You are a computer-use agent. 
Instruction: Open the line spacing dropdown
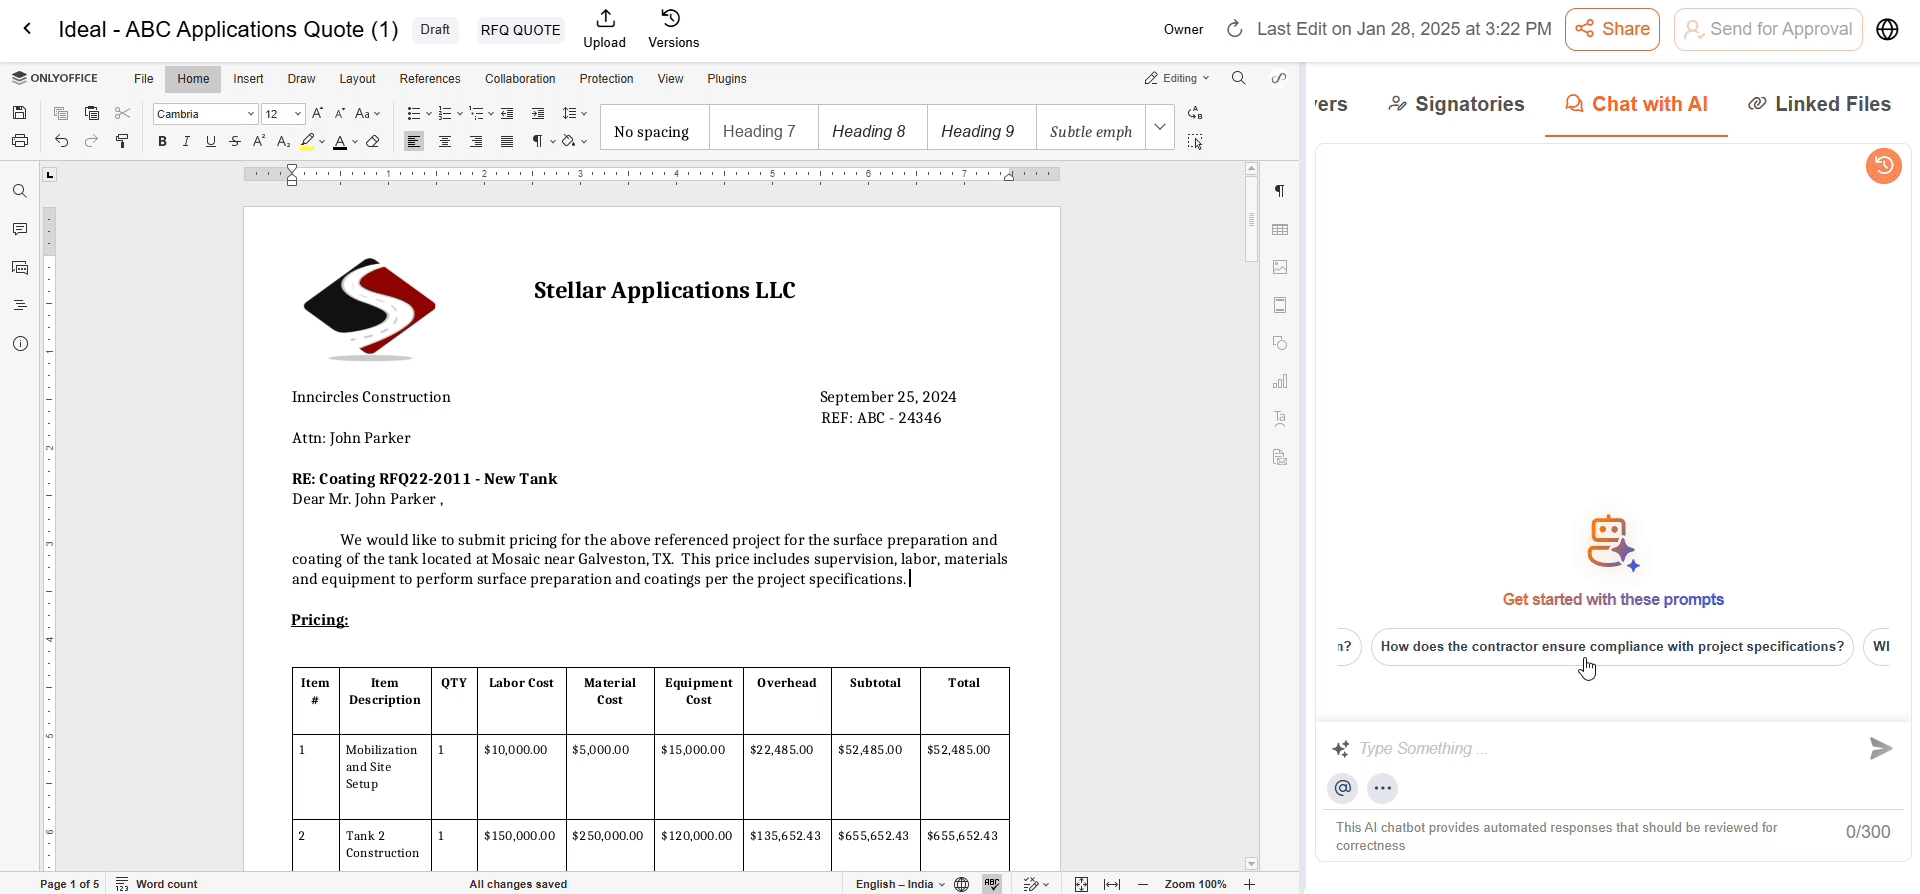click(x=575, y=114)
